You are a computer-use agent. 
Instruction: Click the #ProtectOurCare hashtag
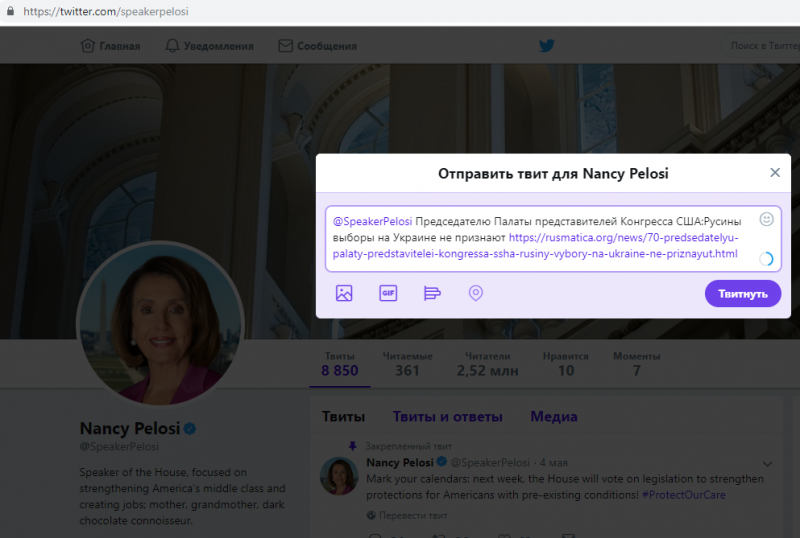pyautogui.click(x=684, y=495)
